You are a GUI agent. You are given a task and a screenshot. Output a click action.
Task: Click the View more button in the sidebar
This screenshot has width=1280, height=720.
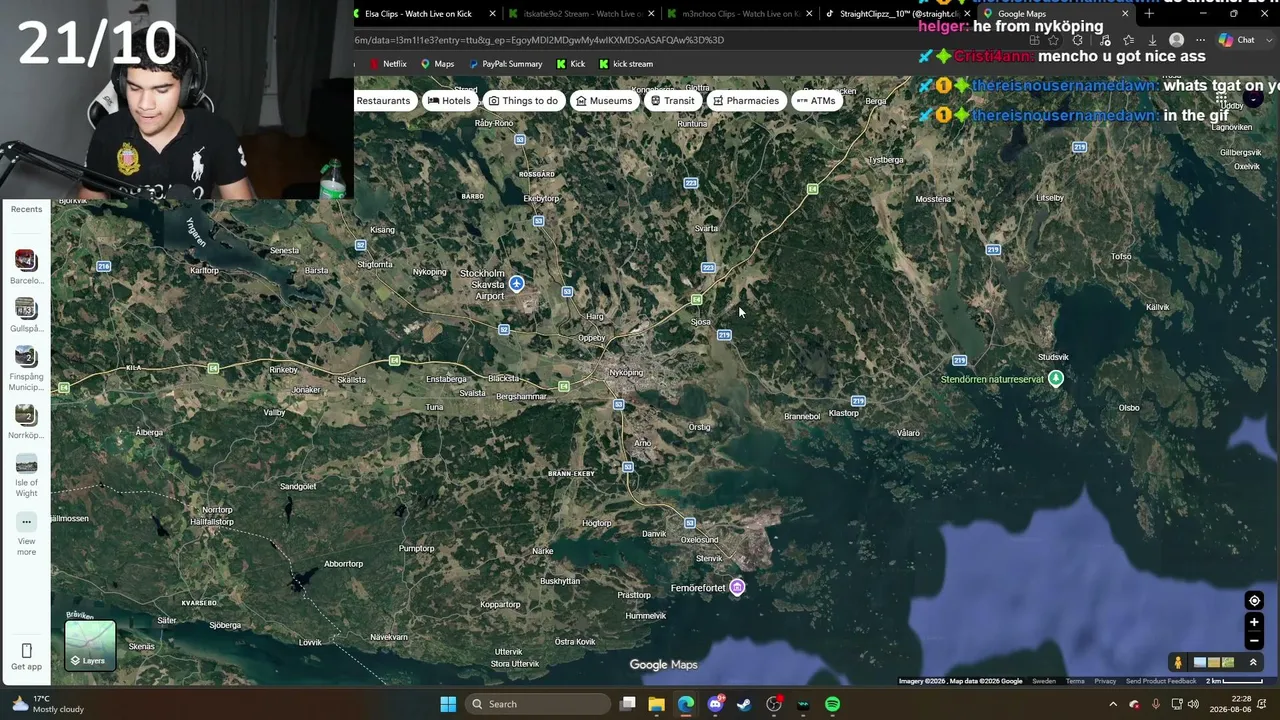[x=26, y=535]
